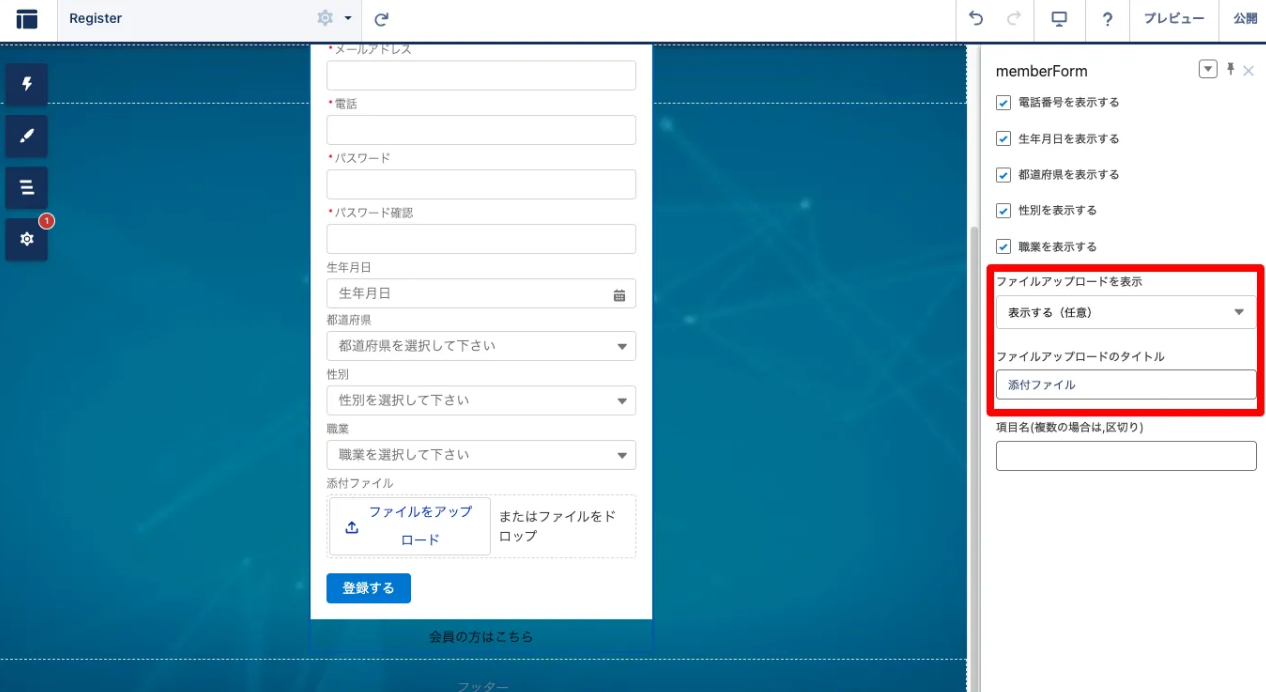Click the 公開 publish menu item

(1244, 19)
